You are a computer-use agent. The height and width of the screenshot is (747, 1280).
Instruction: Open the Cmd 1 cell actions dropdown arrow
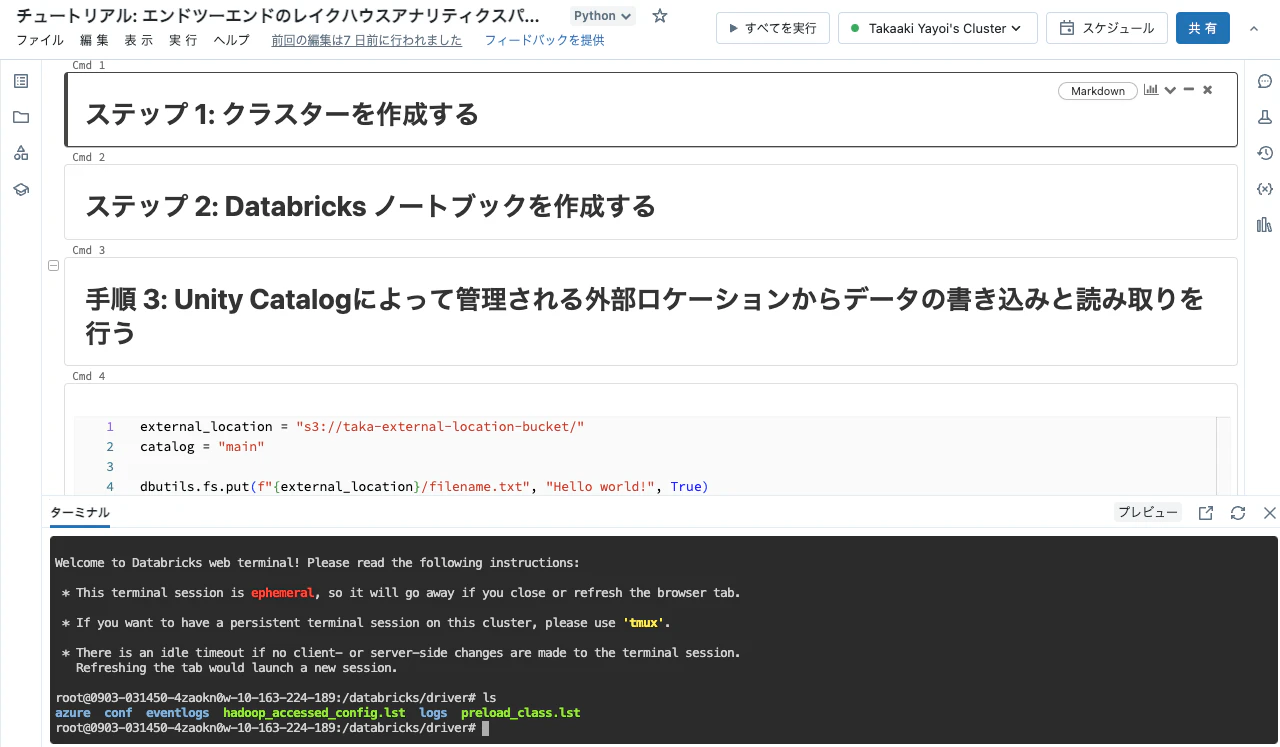1170,90
